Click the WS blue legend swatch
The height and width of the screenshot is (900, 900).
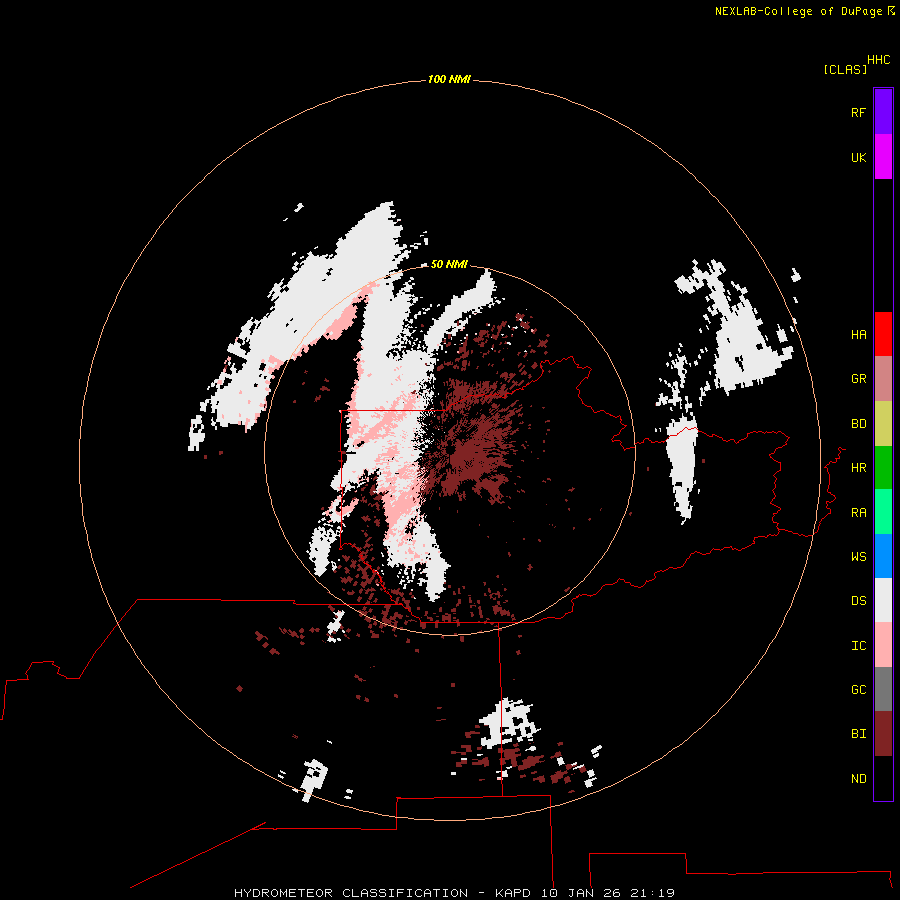(x=883, y=556)
